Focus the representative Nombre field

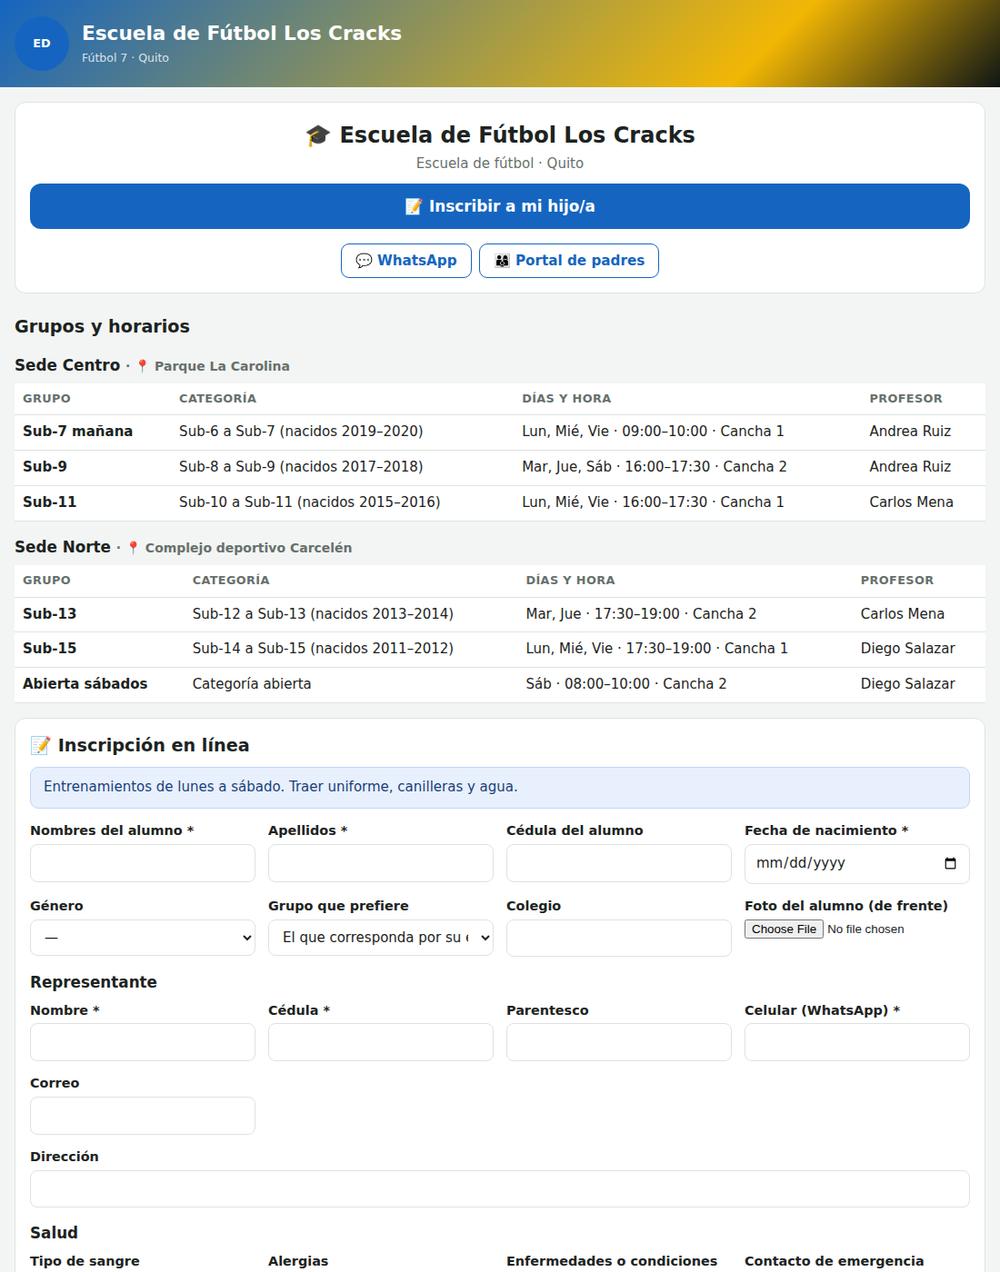143,1042
